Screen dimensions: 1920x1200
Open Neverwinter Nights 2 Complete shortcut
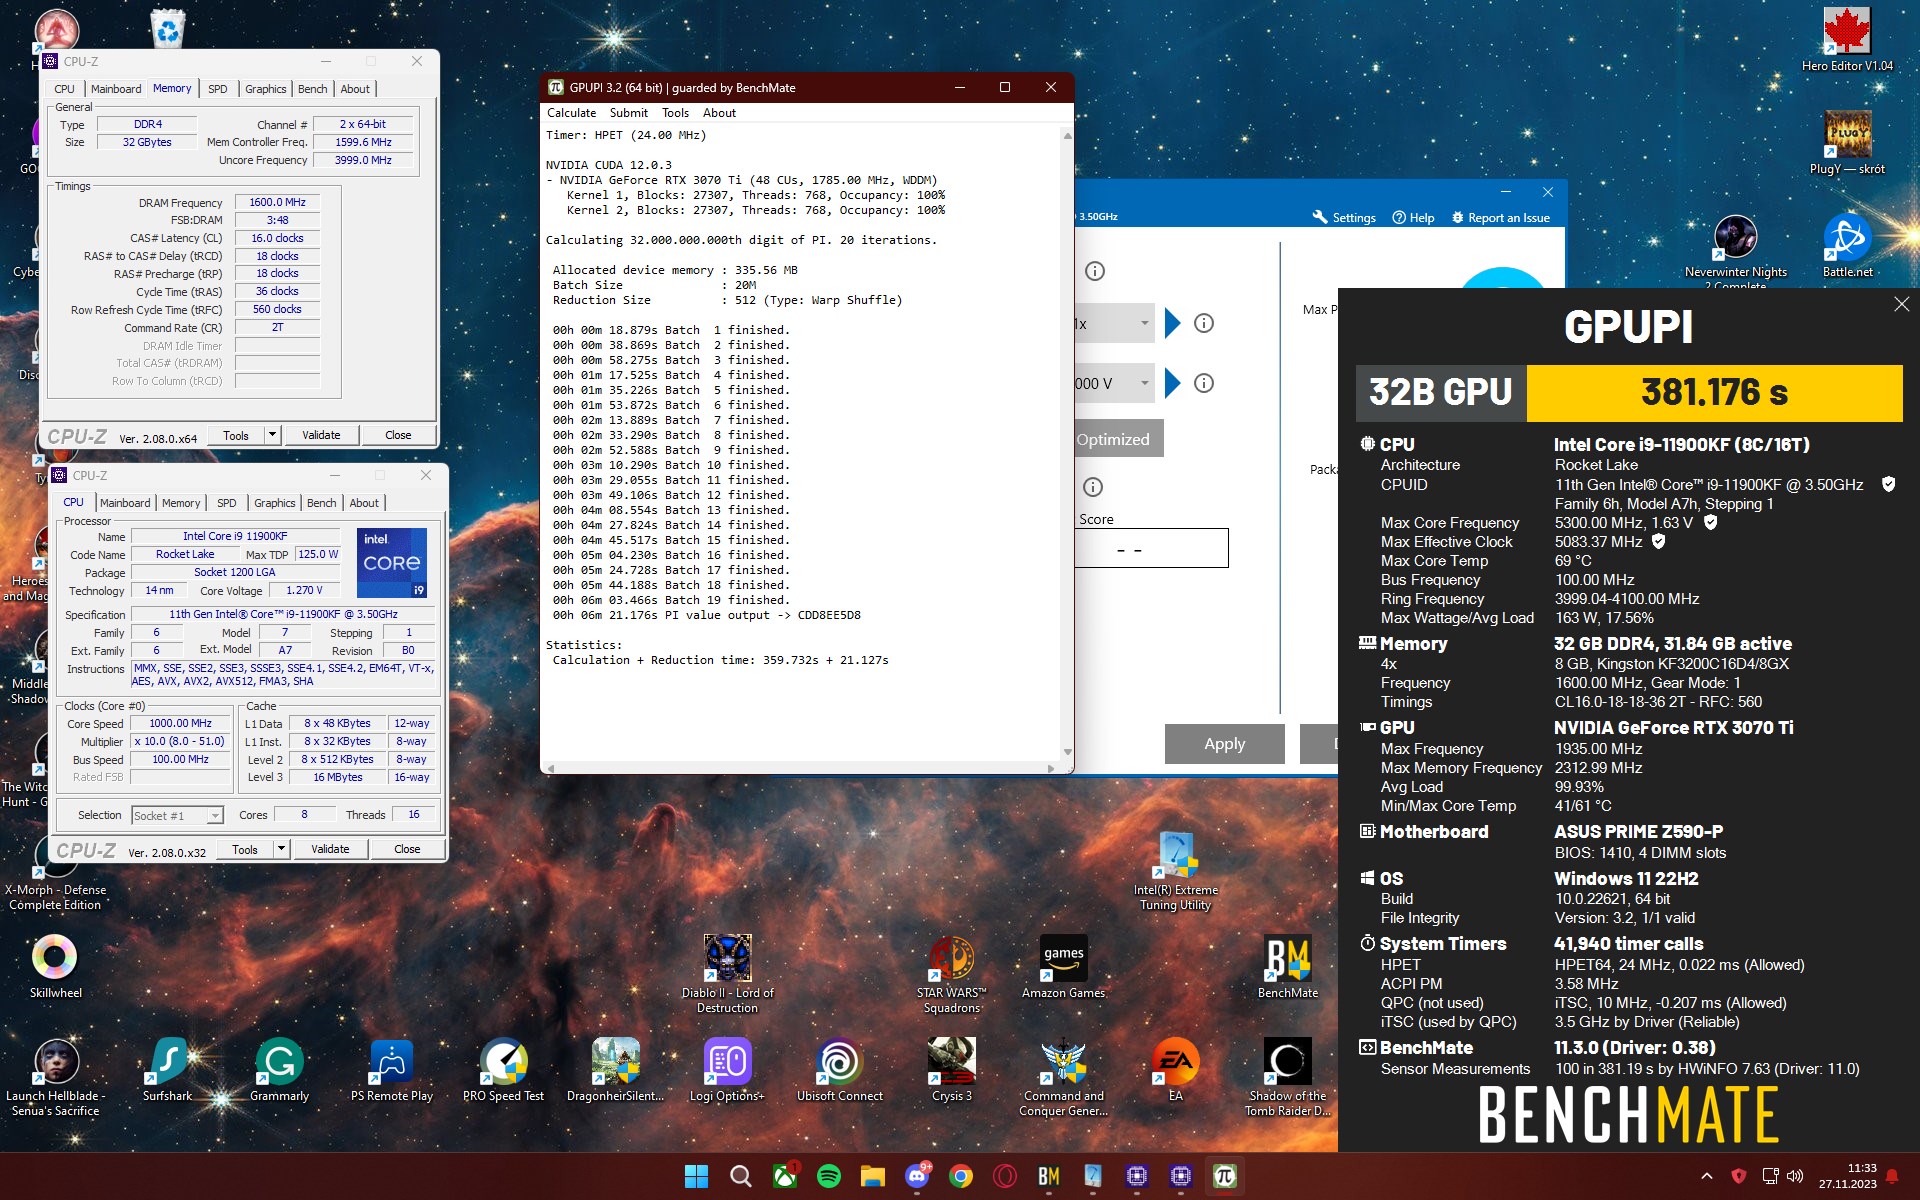tap(1735, 250)
